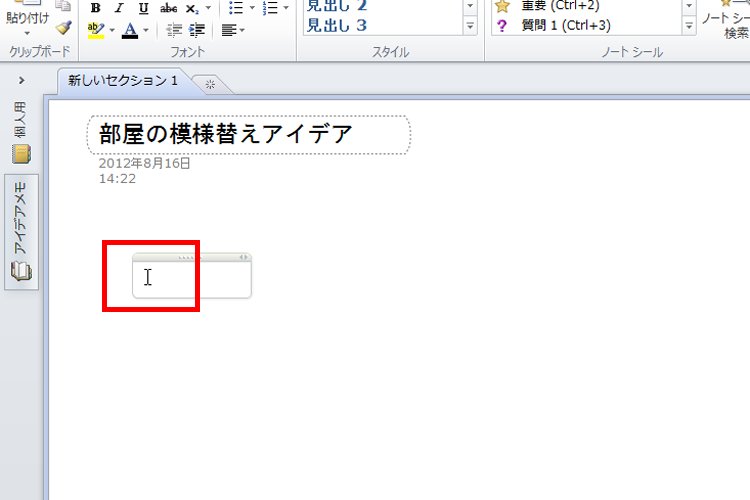Open ノート シール検索 (find tags)
This screenshot has height=500, width=750.
pos(725,19)
